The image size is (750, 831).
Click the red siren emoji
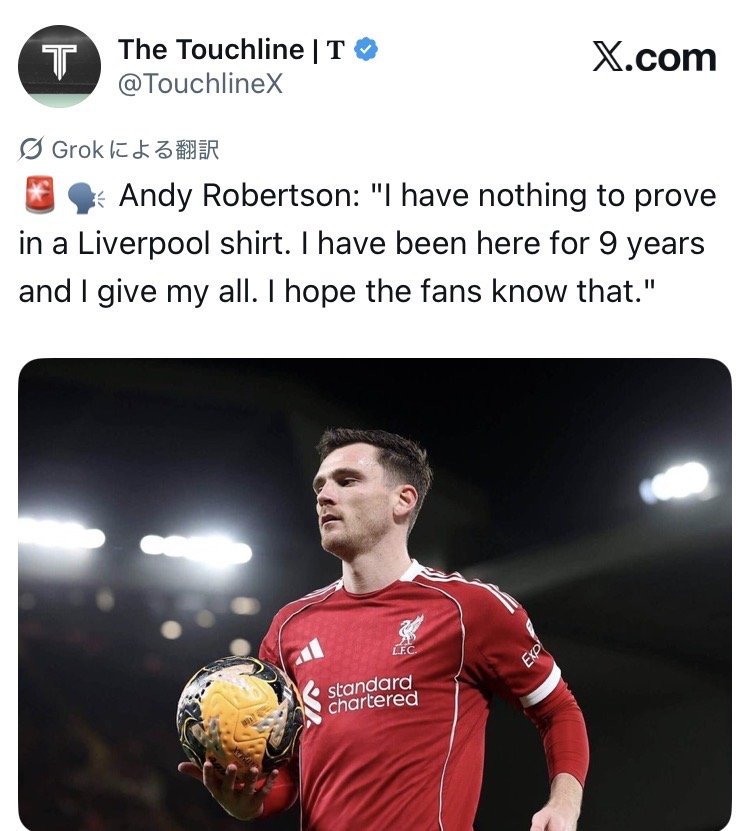(40, 195)
